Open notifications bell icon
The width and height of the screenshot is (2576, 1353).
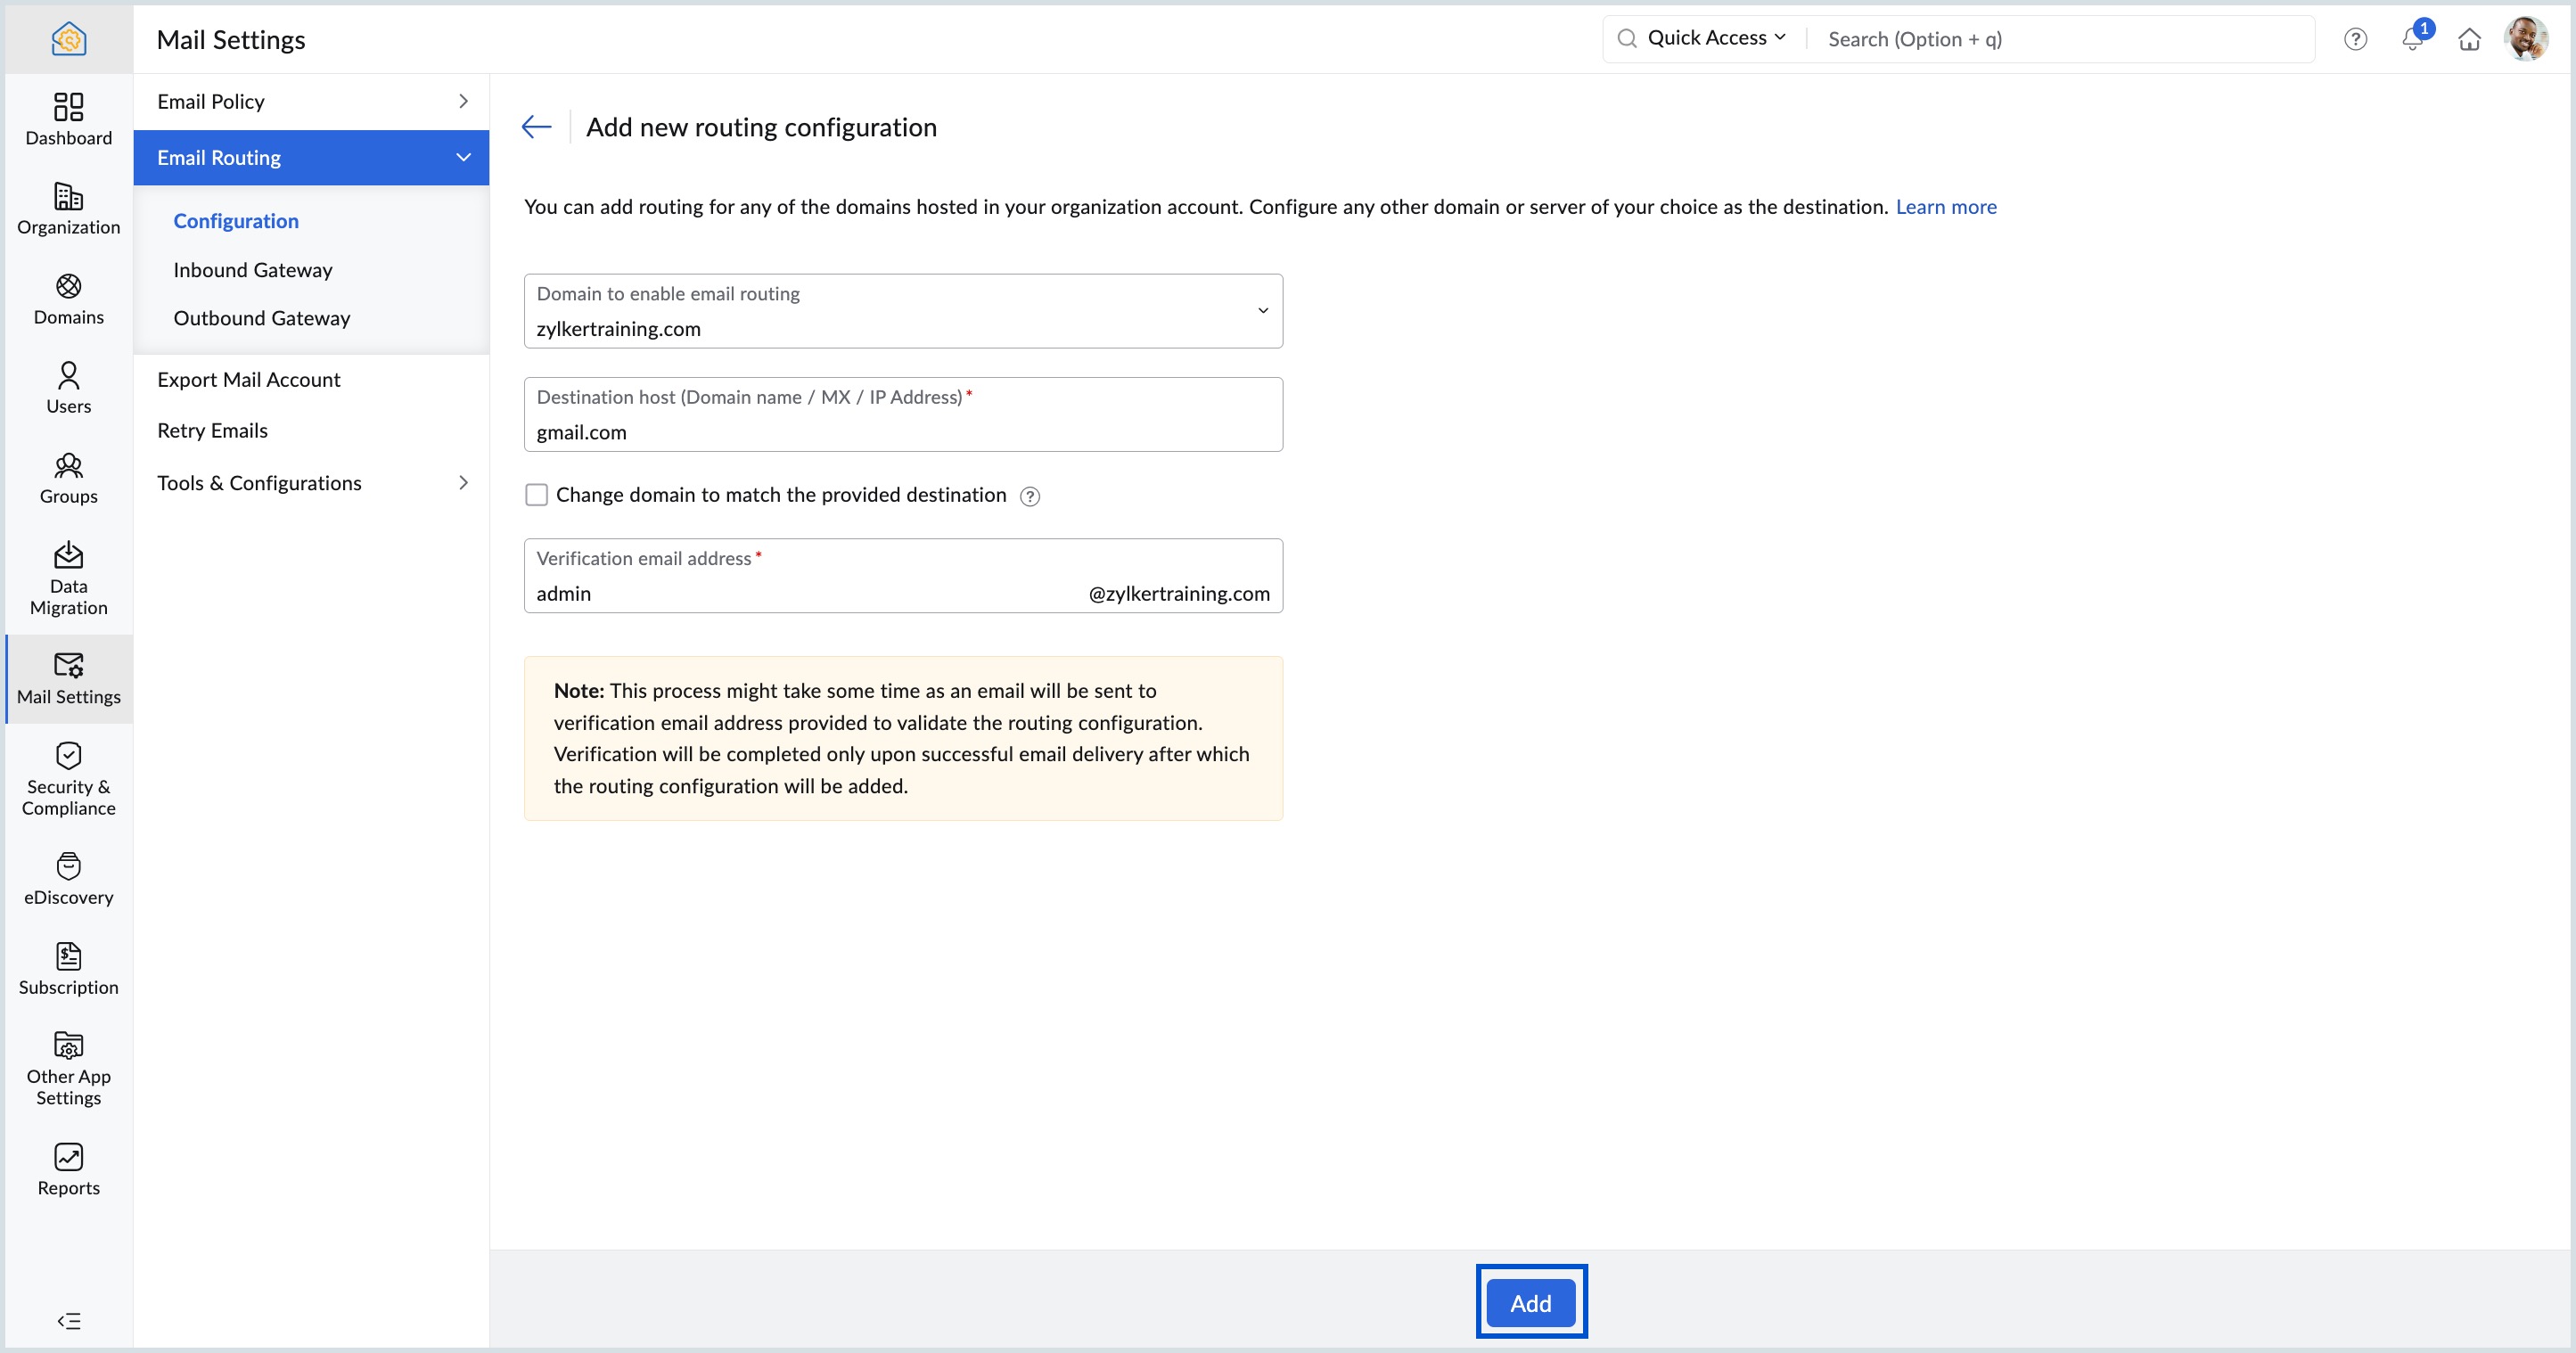click(x=2412, y=39)
